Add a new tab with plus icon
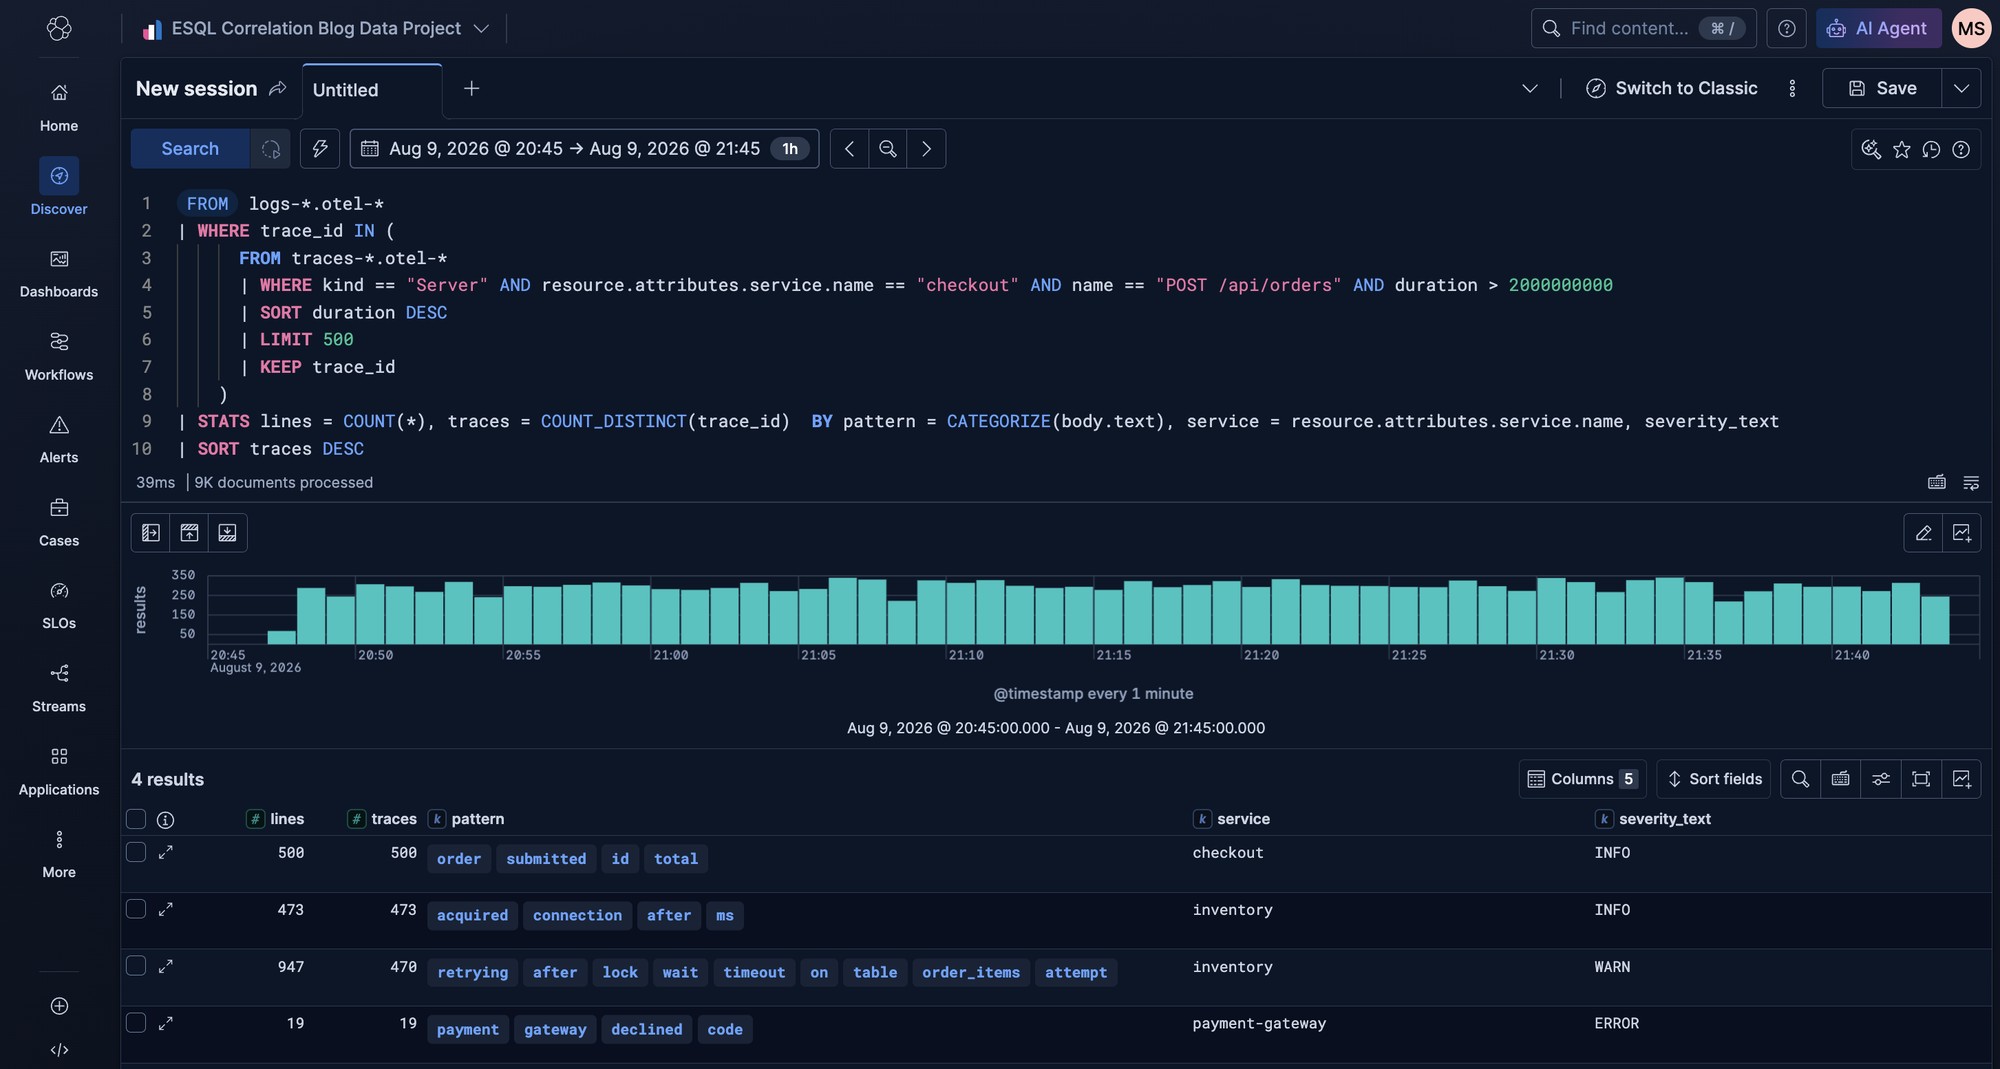2000x1069 pixels. pyautogui.click(x=472, y=89)
